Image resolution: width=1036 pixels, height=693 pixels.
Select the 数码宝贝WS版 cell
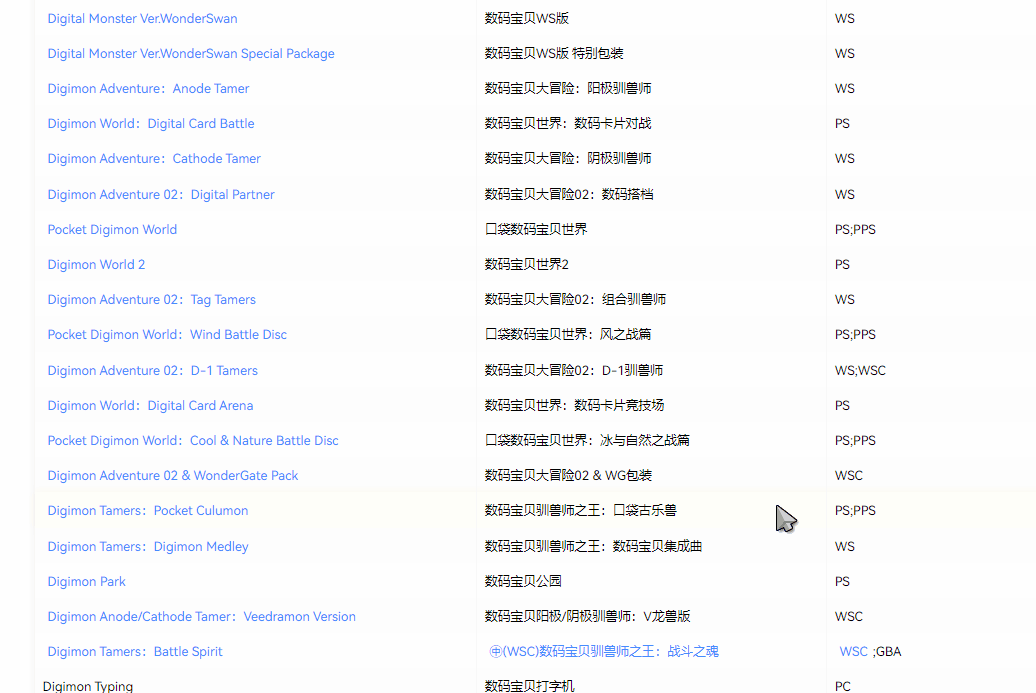click(527, 18)
